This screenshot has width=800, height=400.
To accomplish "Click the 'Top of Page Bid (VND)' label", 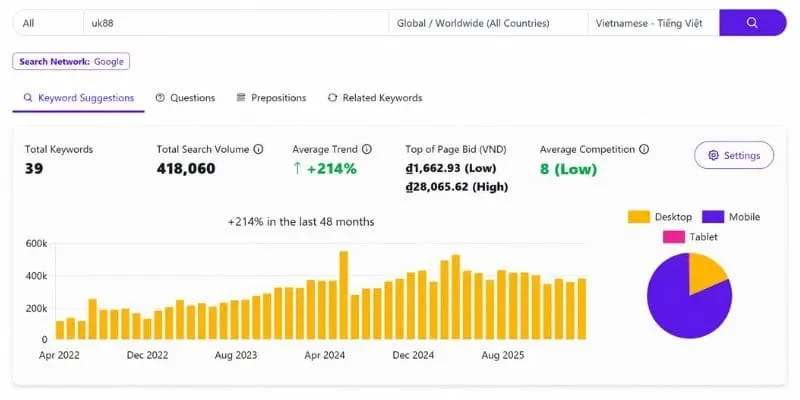I will [456, 149].
